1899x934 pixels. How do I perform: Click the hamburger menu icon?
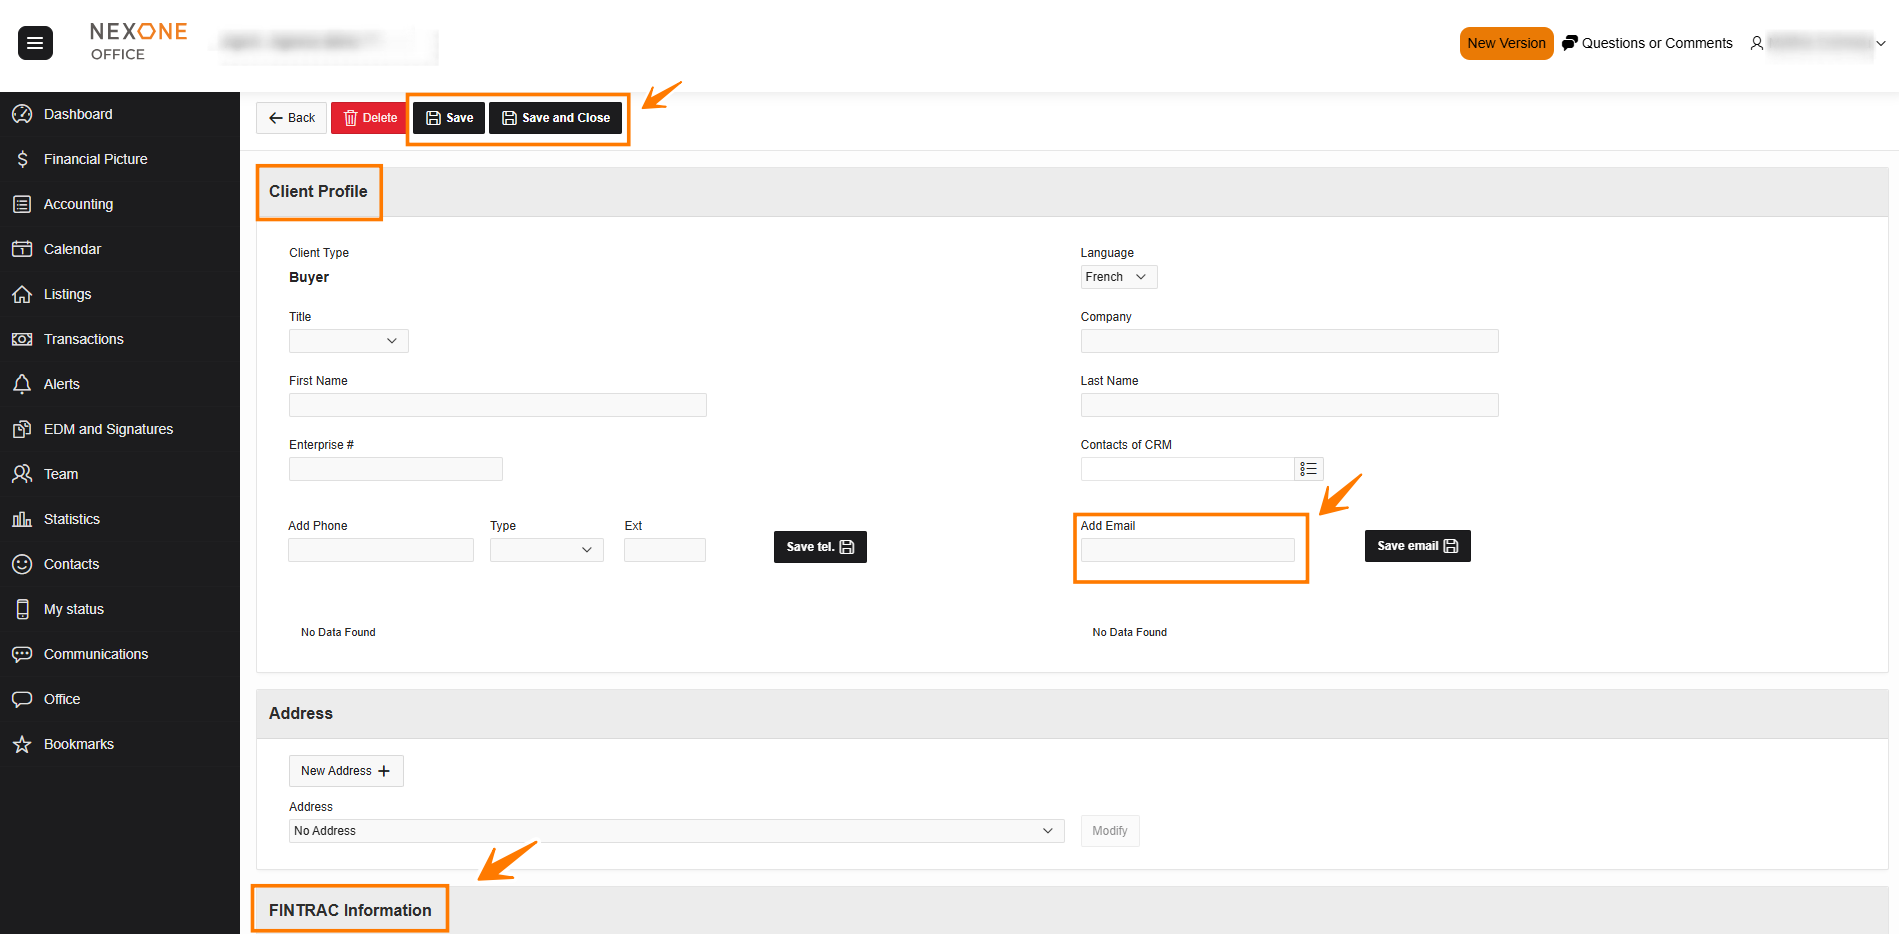35,43
